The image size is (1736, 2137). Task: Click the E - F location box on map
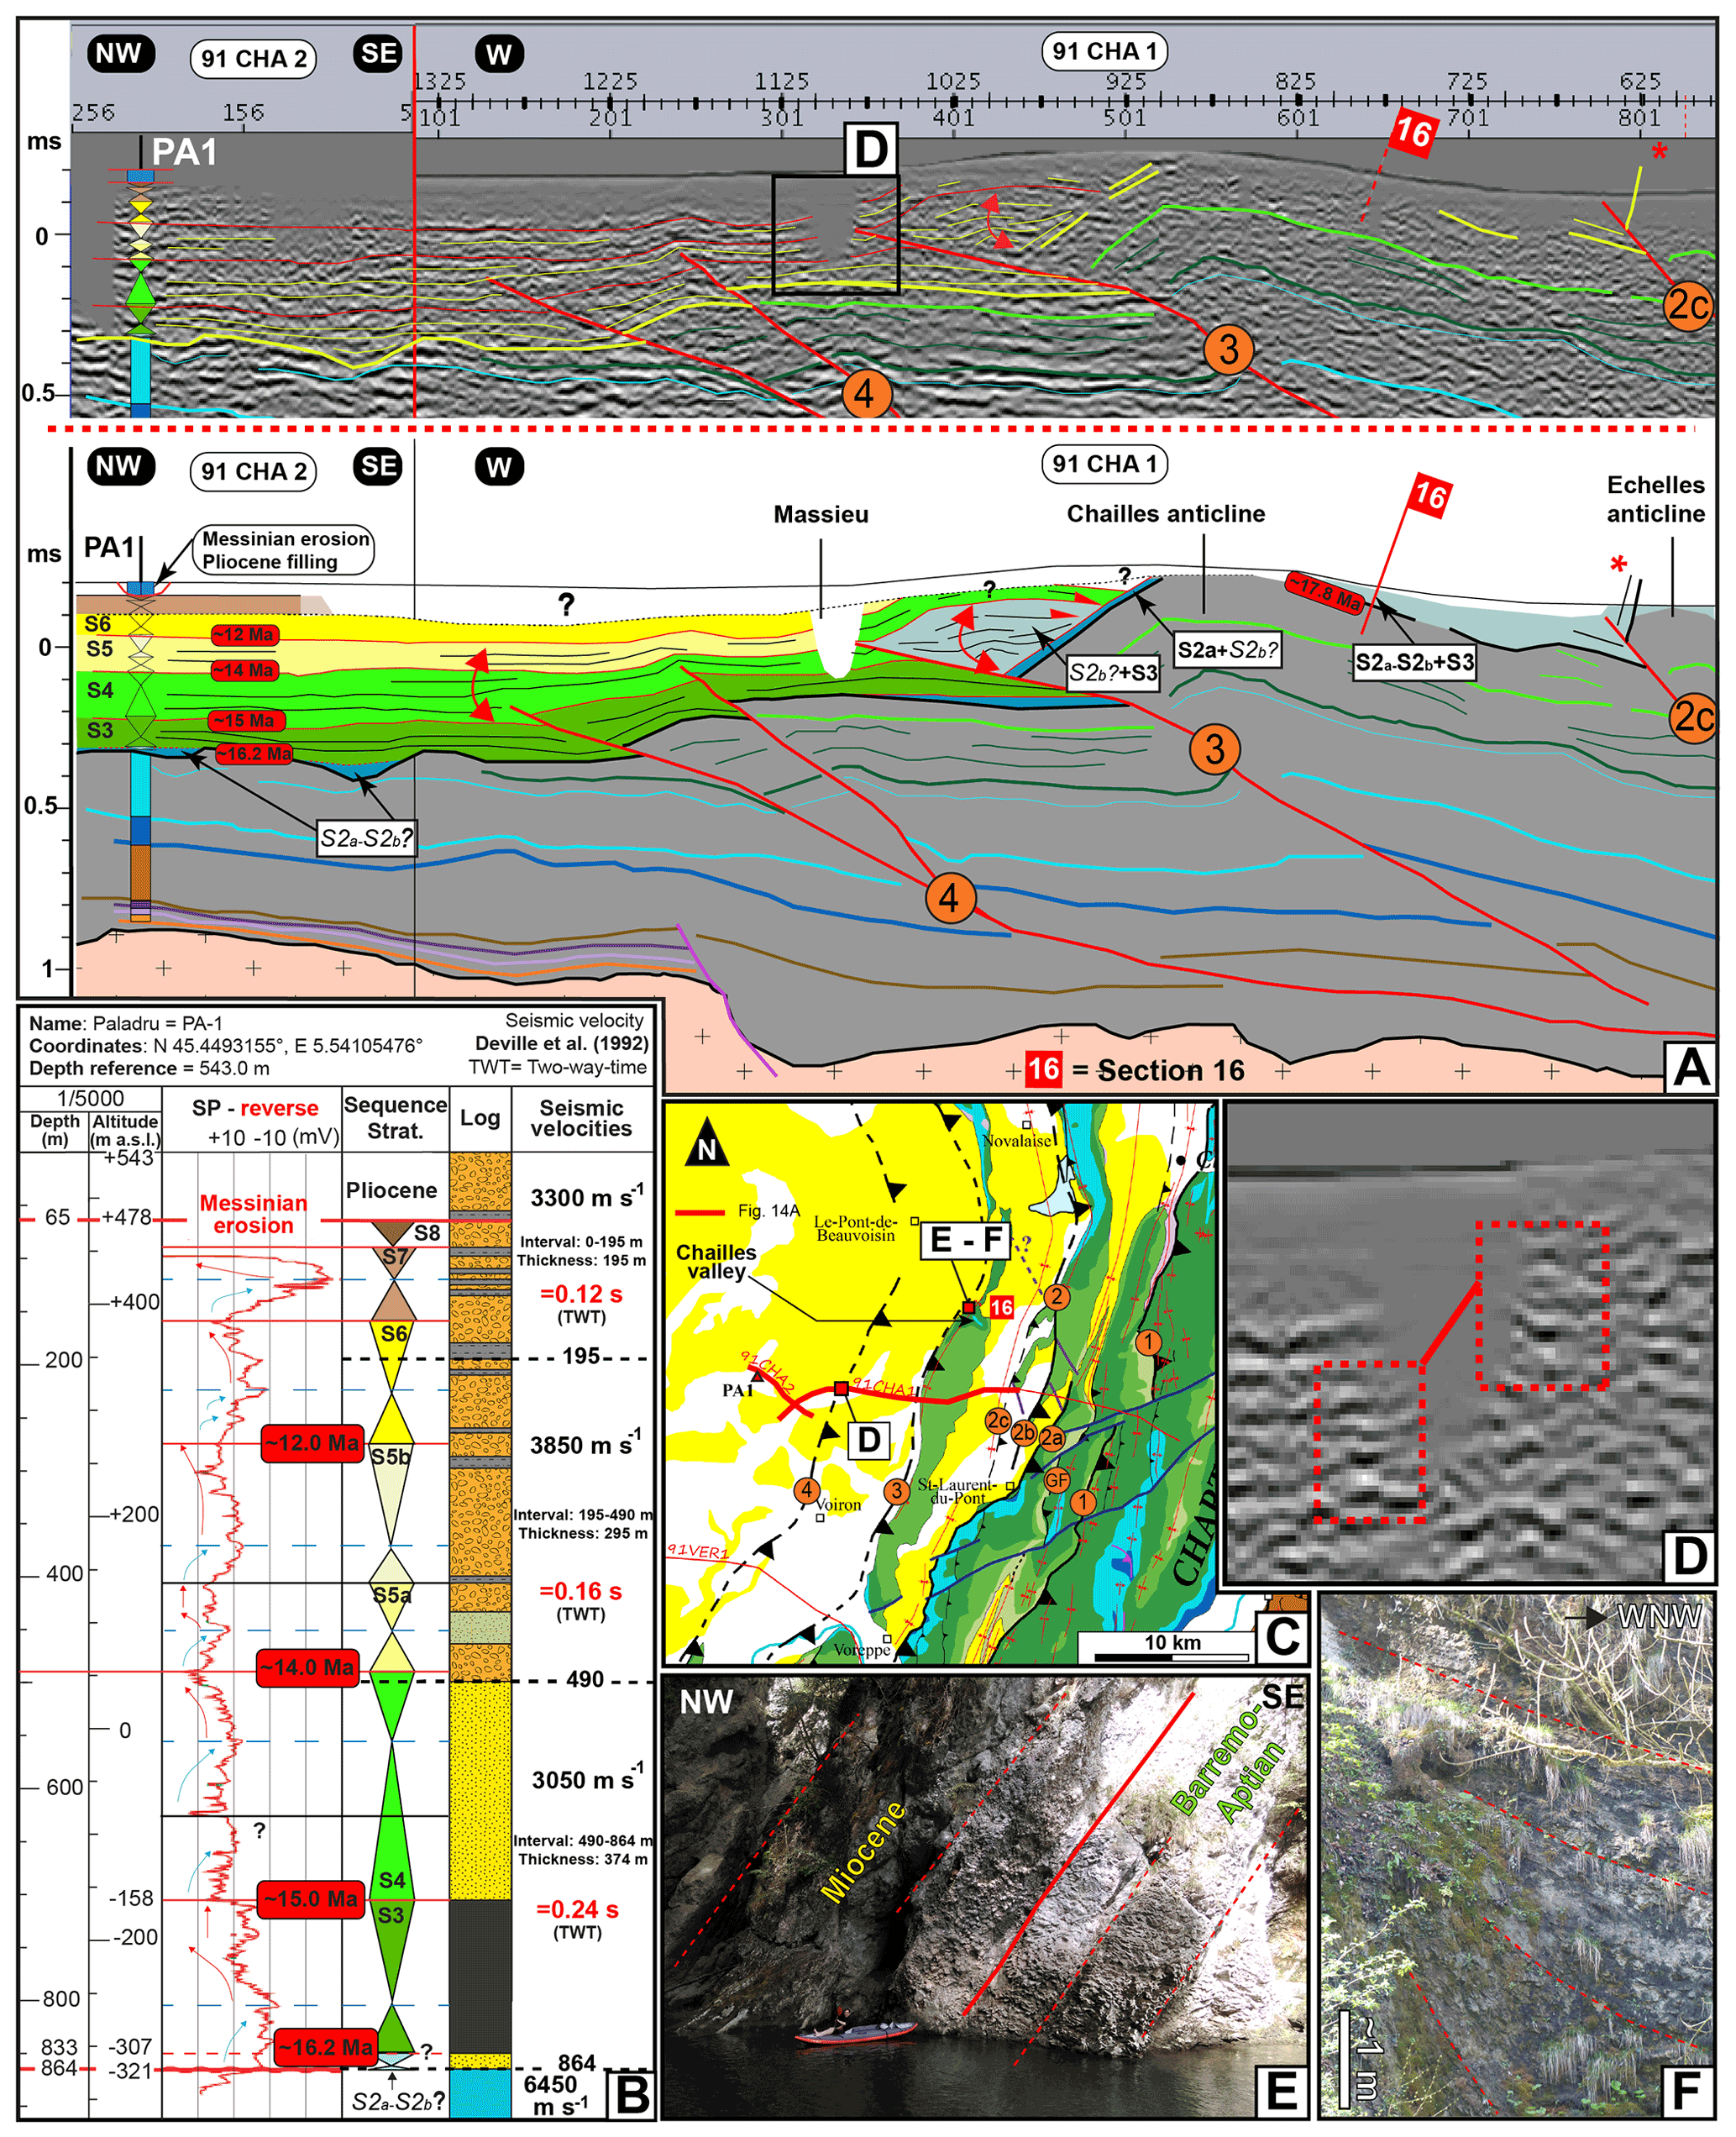pyautogui.click(x=965, y=1240)
